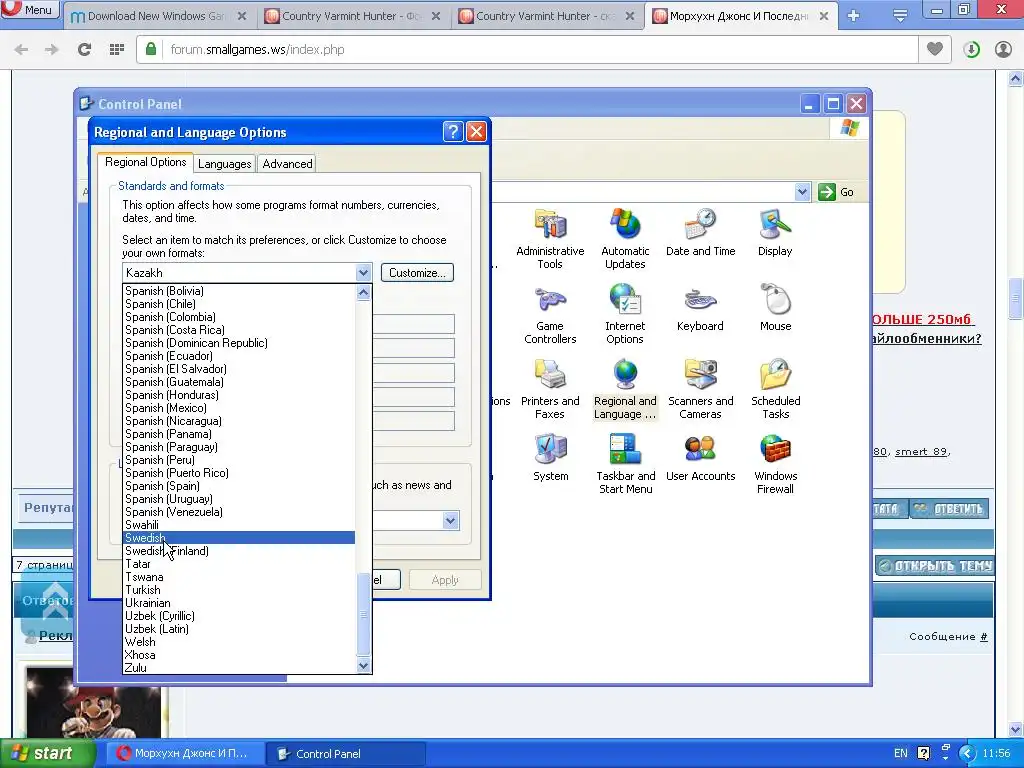Screen dimensions: 1024x768
Task: Click the browser address bar URL
Action: click(257, 50)
